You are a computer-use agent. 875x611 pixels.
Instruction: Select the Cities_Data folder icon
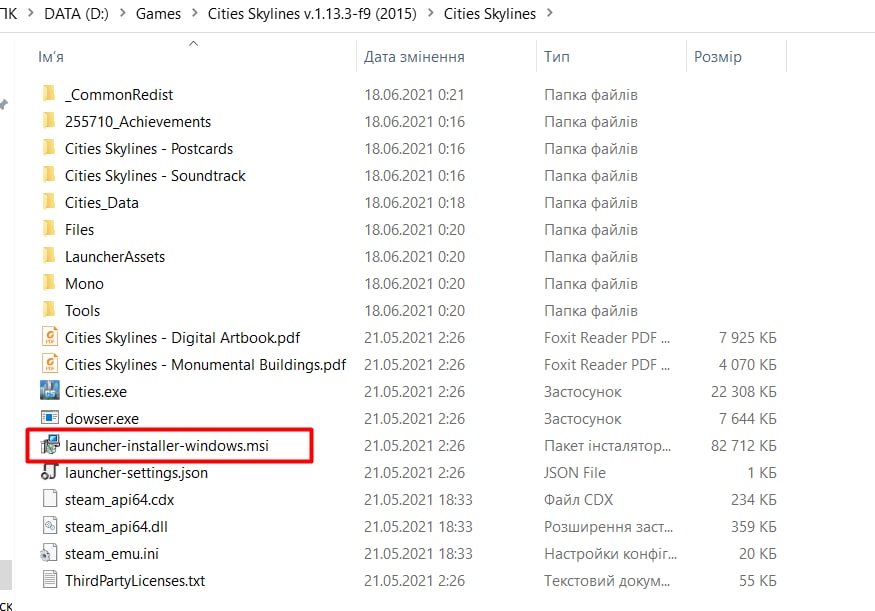tap(49, 201)
